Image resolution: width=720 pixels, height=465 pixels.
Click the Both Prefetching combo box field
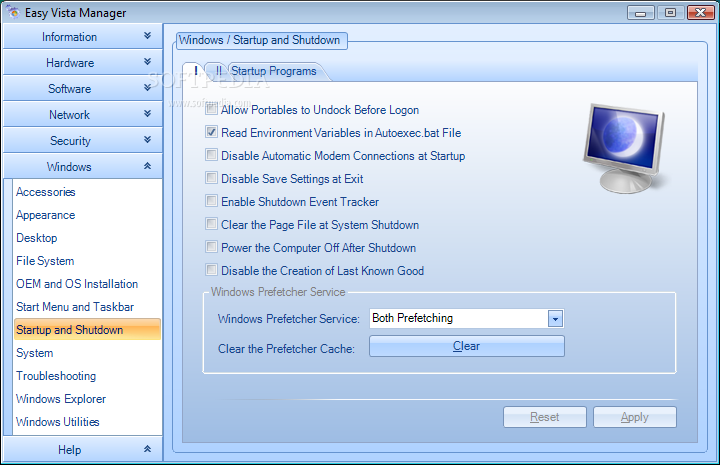click(467, 319)
